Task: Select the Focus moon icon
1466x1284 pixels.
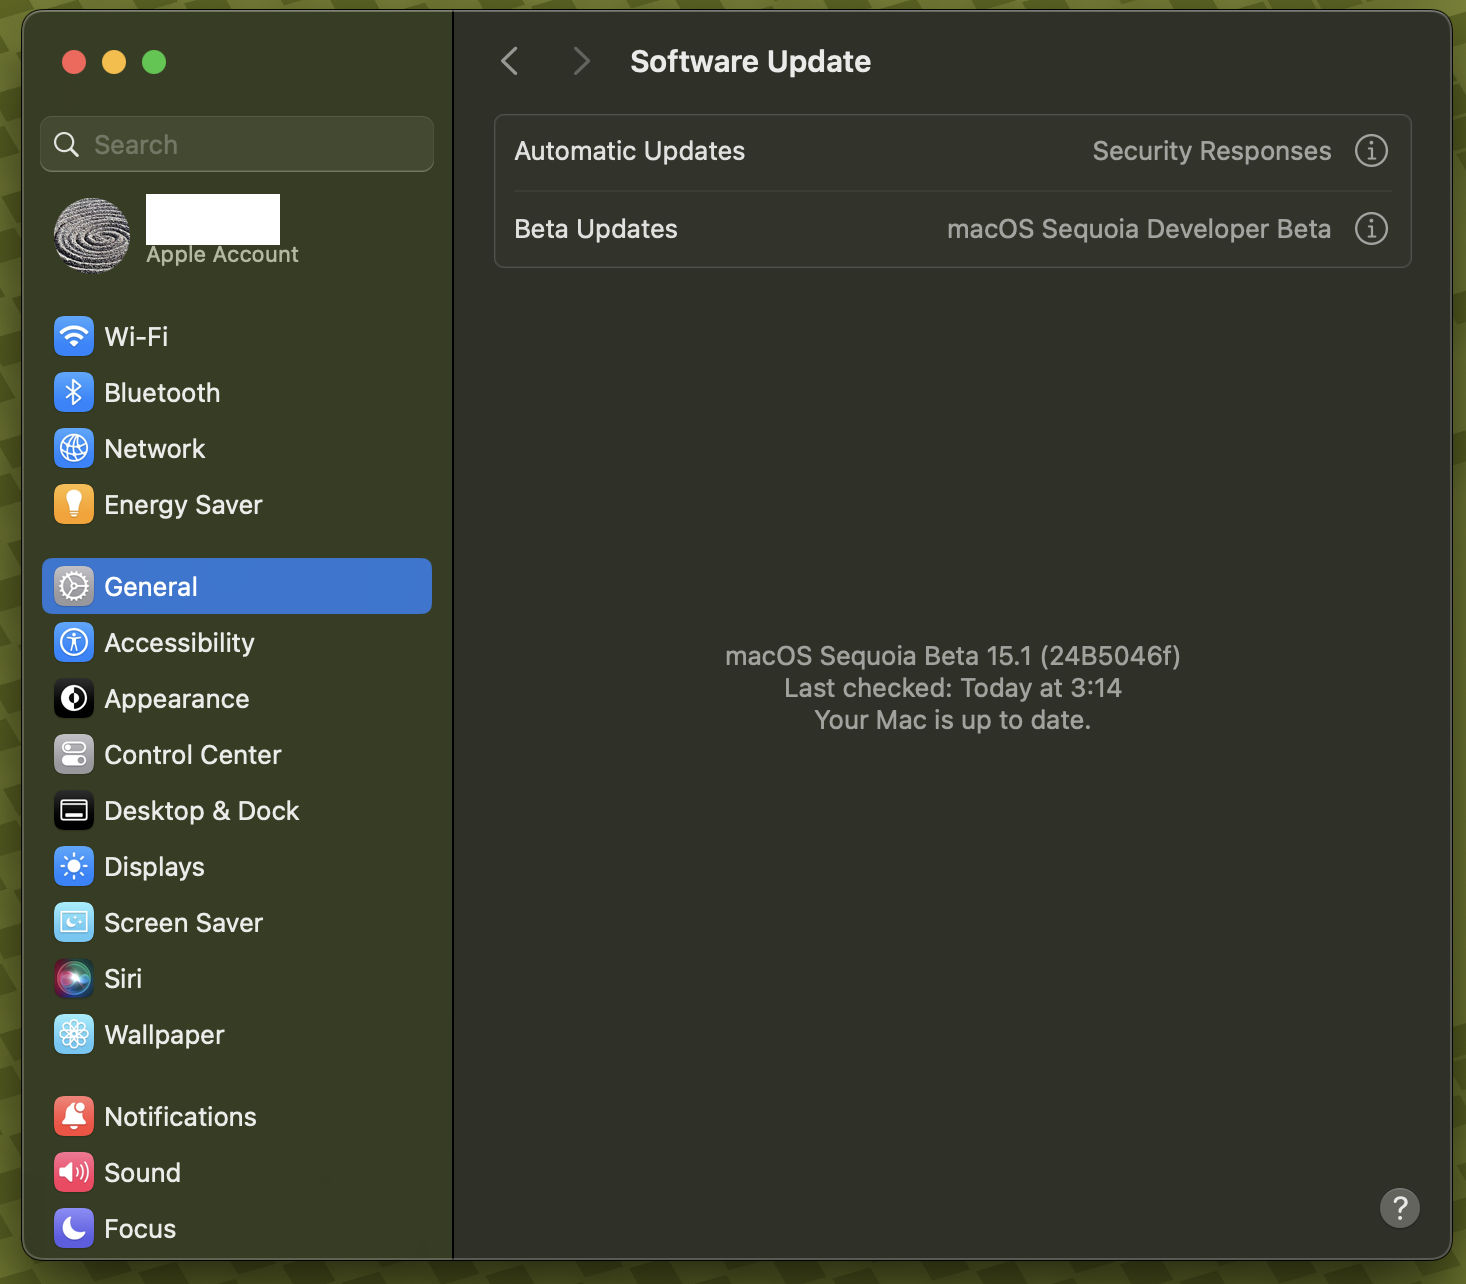Action: click(74, 1228)
